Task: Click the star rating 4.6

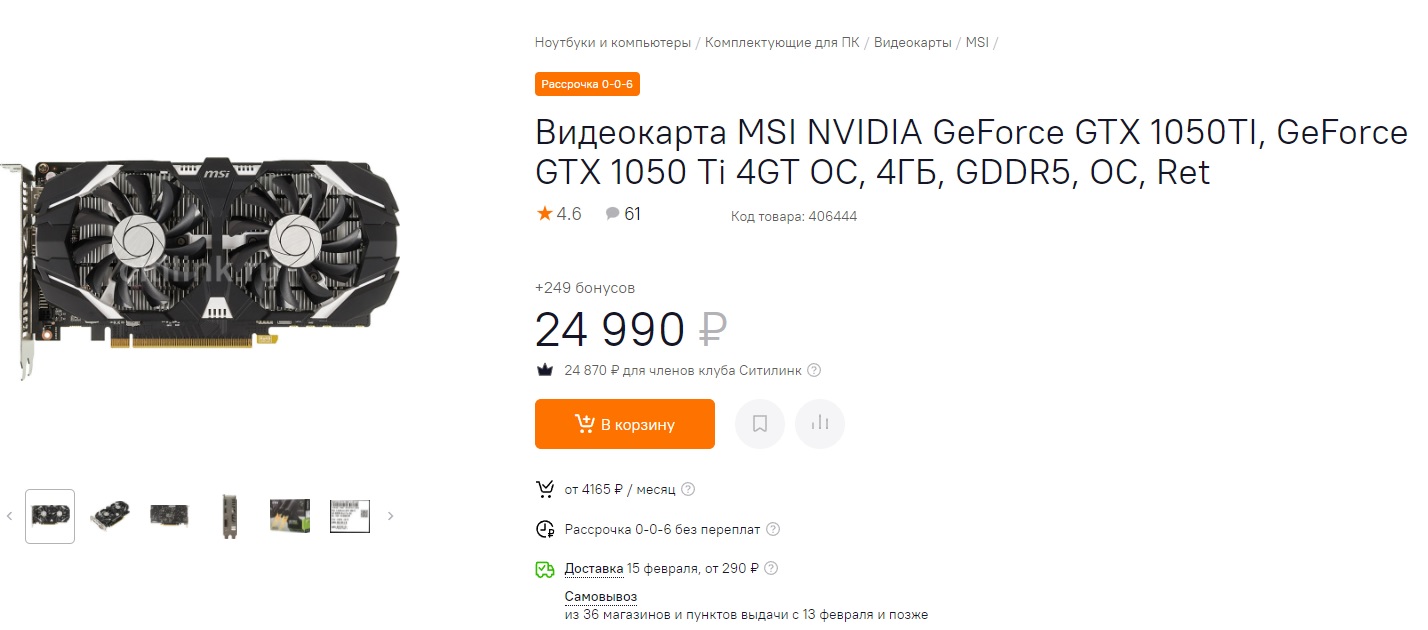Action: point(559,214)
